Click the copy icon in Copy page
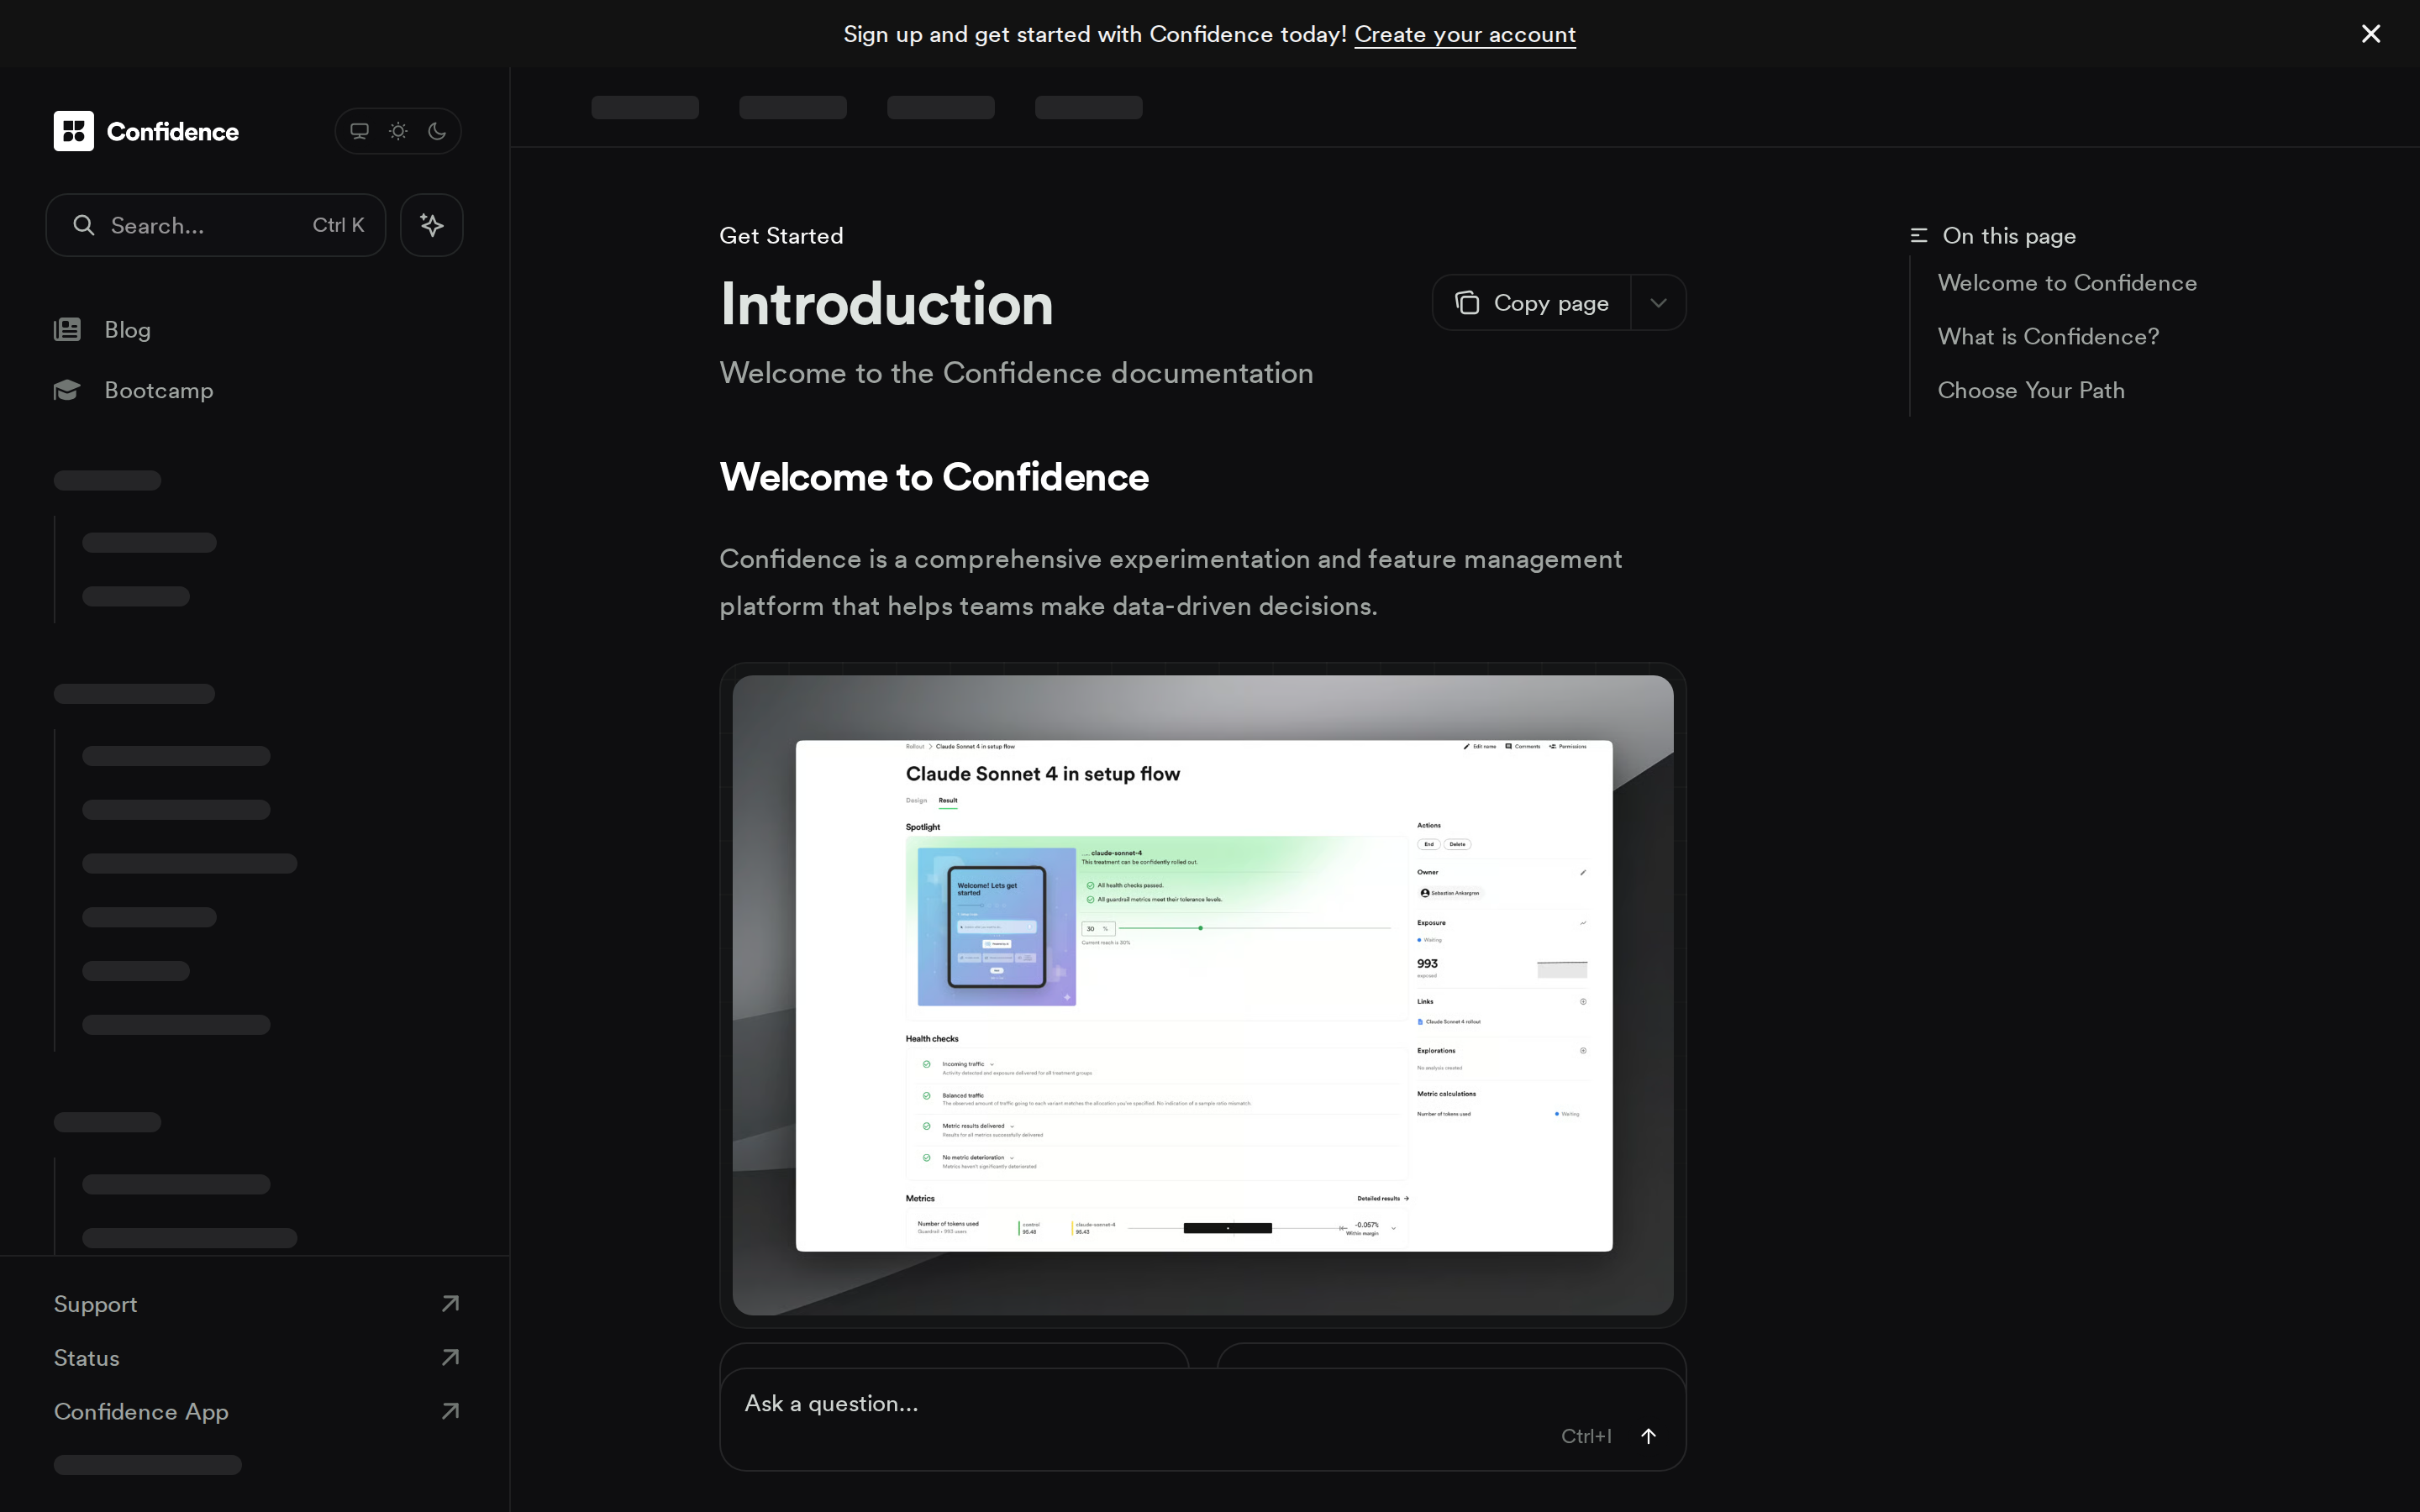Image resolution: width=2420 pixels, height=1512 pixels. 1467,303
